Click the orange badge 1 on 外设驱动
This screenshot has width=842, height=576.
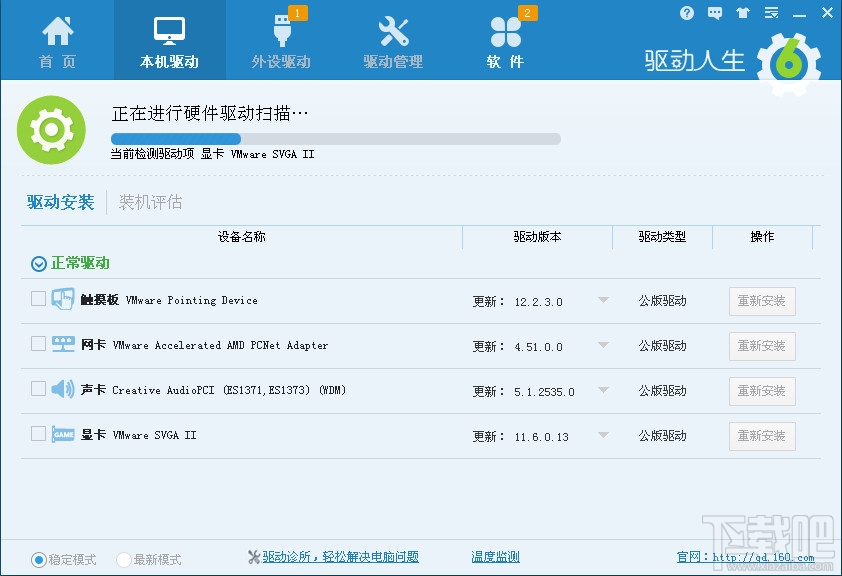298,13
